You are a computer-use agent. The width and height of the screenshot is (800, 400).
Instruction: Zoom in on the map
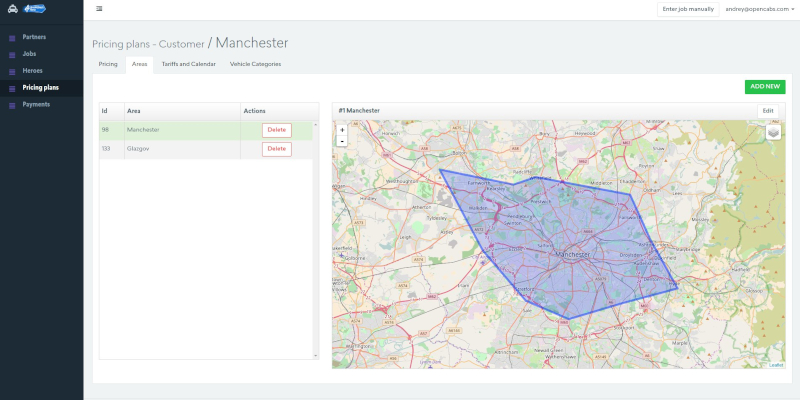pyautogui.click(x=342, y=129)
